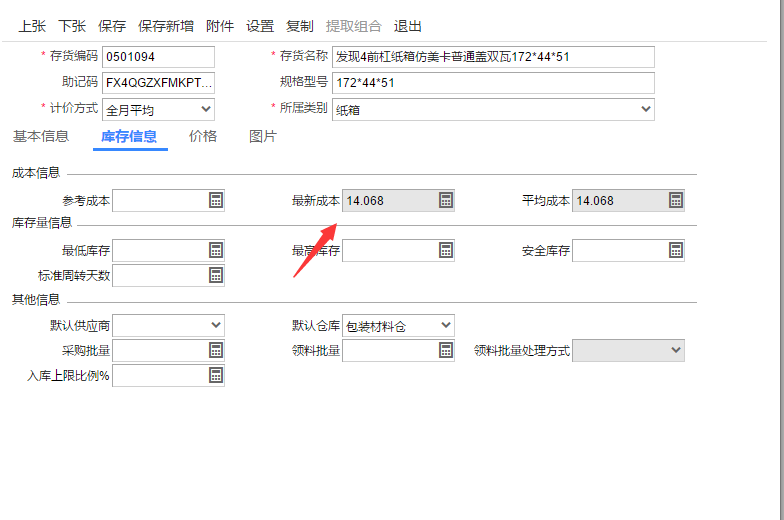Open calculator for 最高库存 field

click(x=446, y=250)
